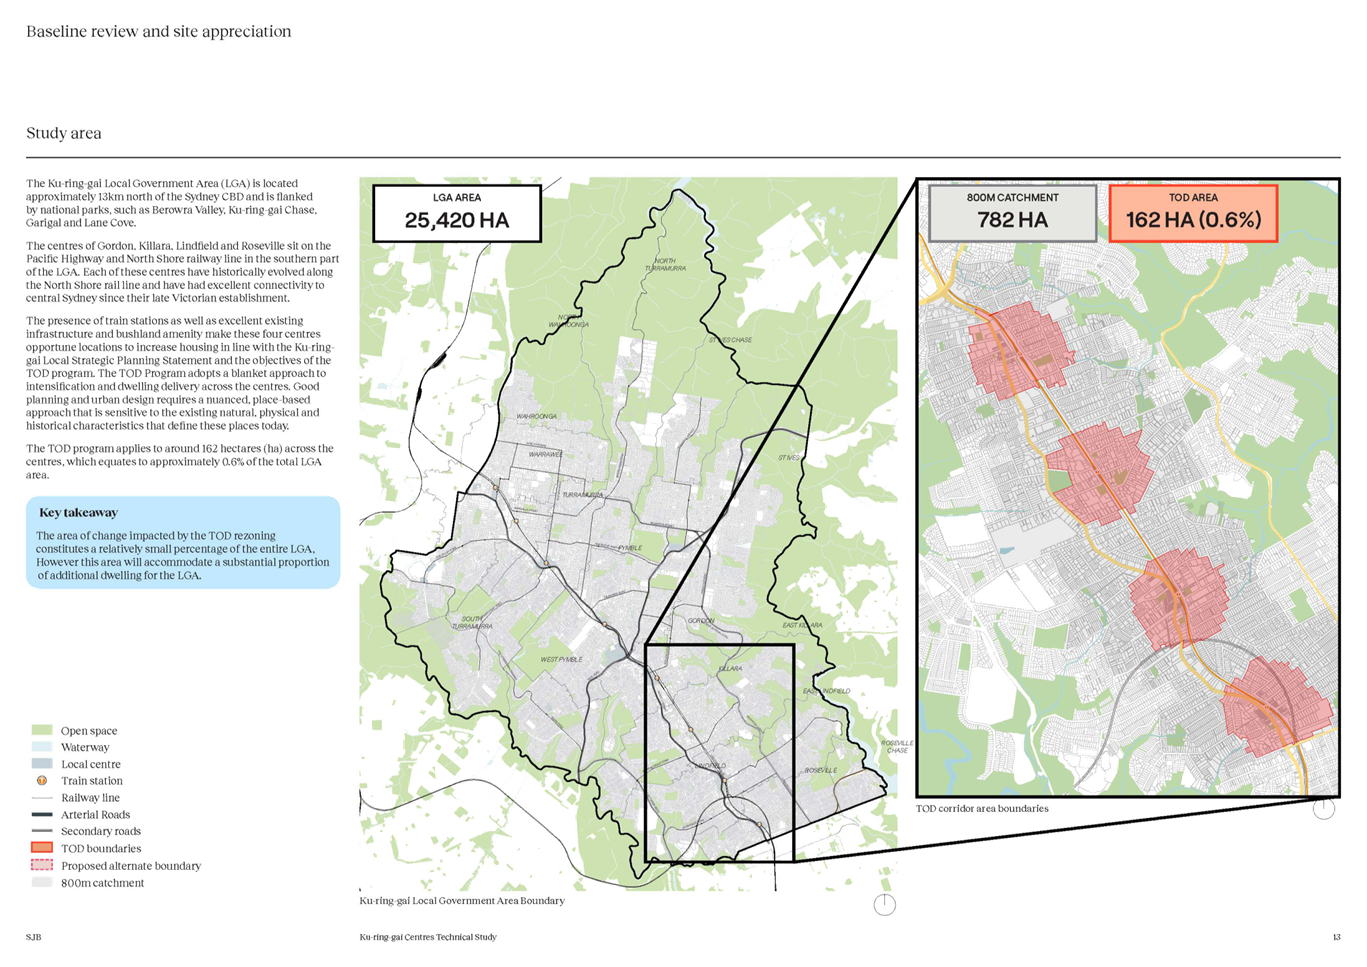Select the 800M CATCHMENT 782 HA box
The width and height of the screenshot is (1367, 967).
pos(1012,213)
